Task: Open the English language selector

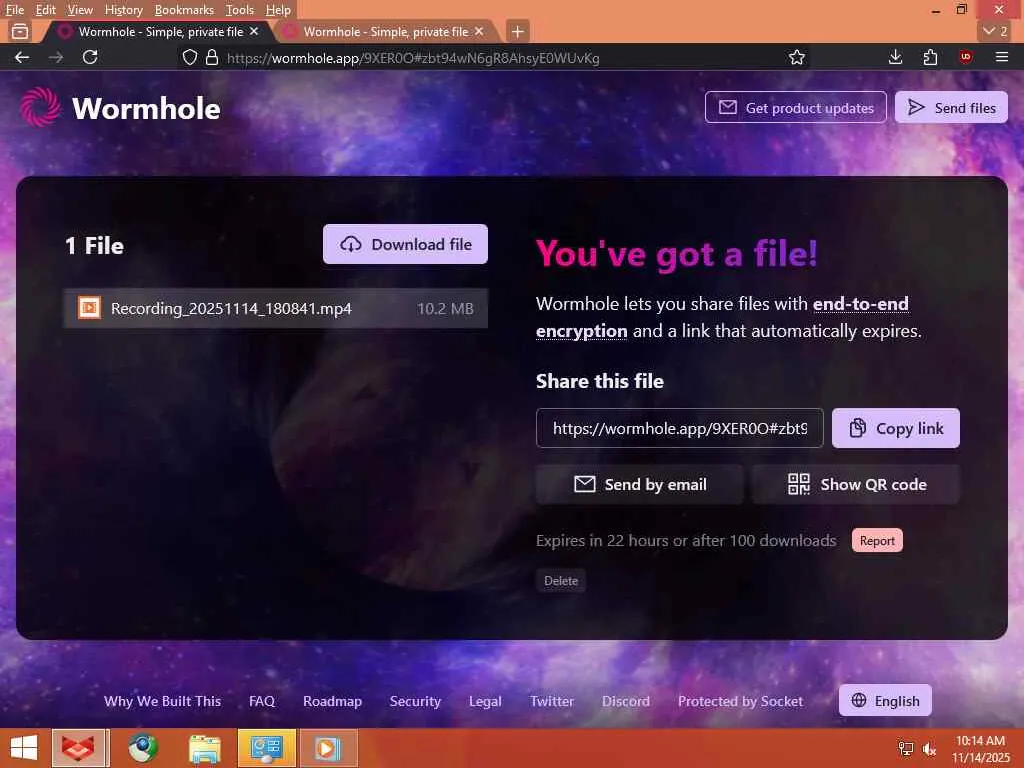Action: tap(885, 700)
